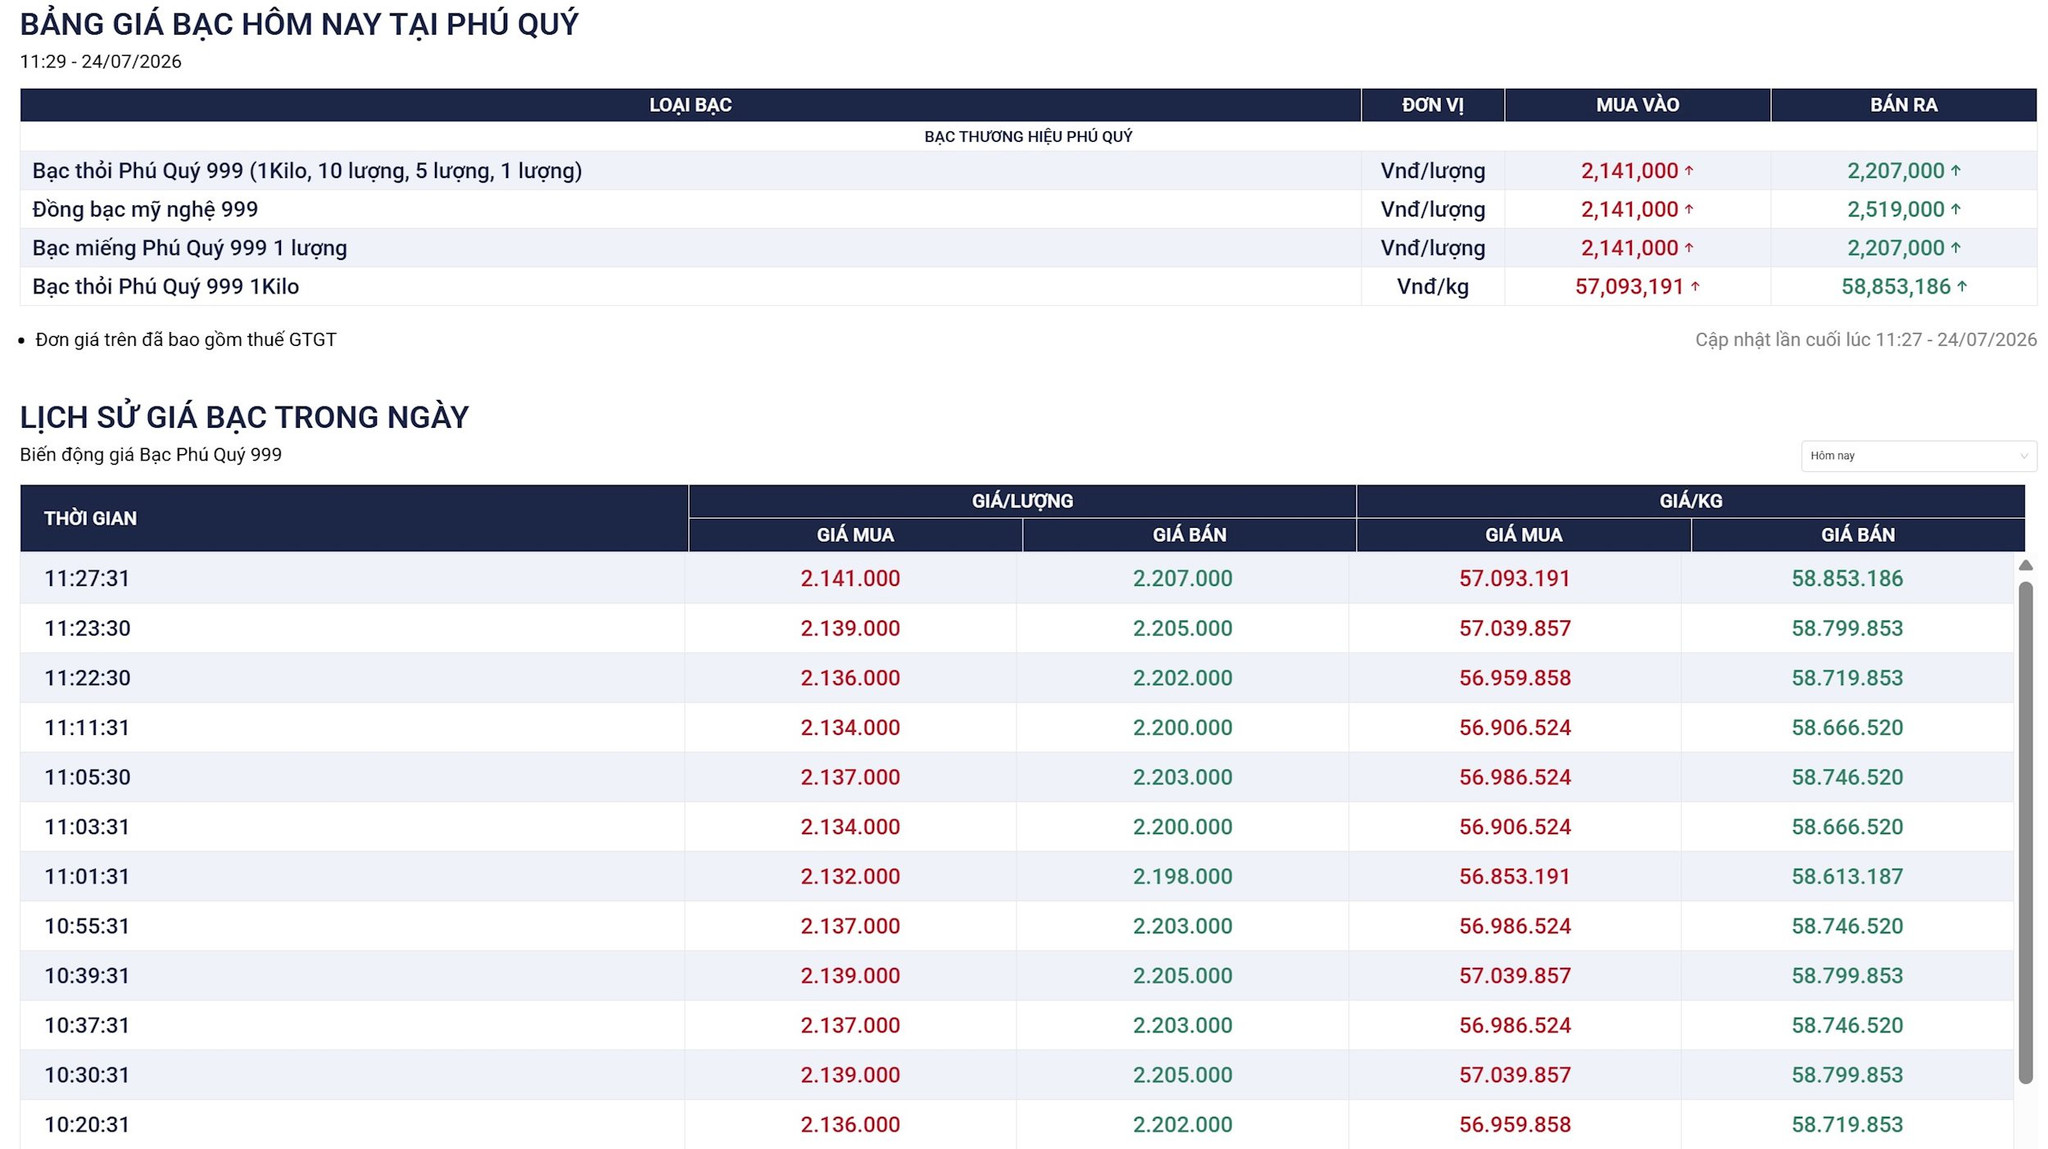Screen dimensions: 2048x1149
Task: Click the LOẠI BẠC column header
Action: (x=690, y=105)
